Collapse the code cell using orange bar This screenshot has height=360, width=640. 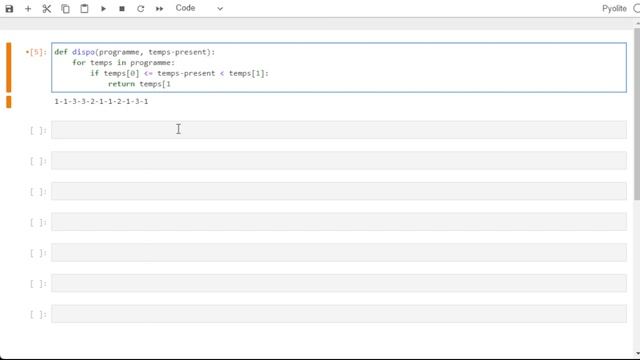point(9,67)
